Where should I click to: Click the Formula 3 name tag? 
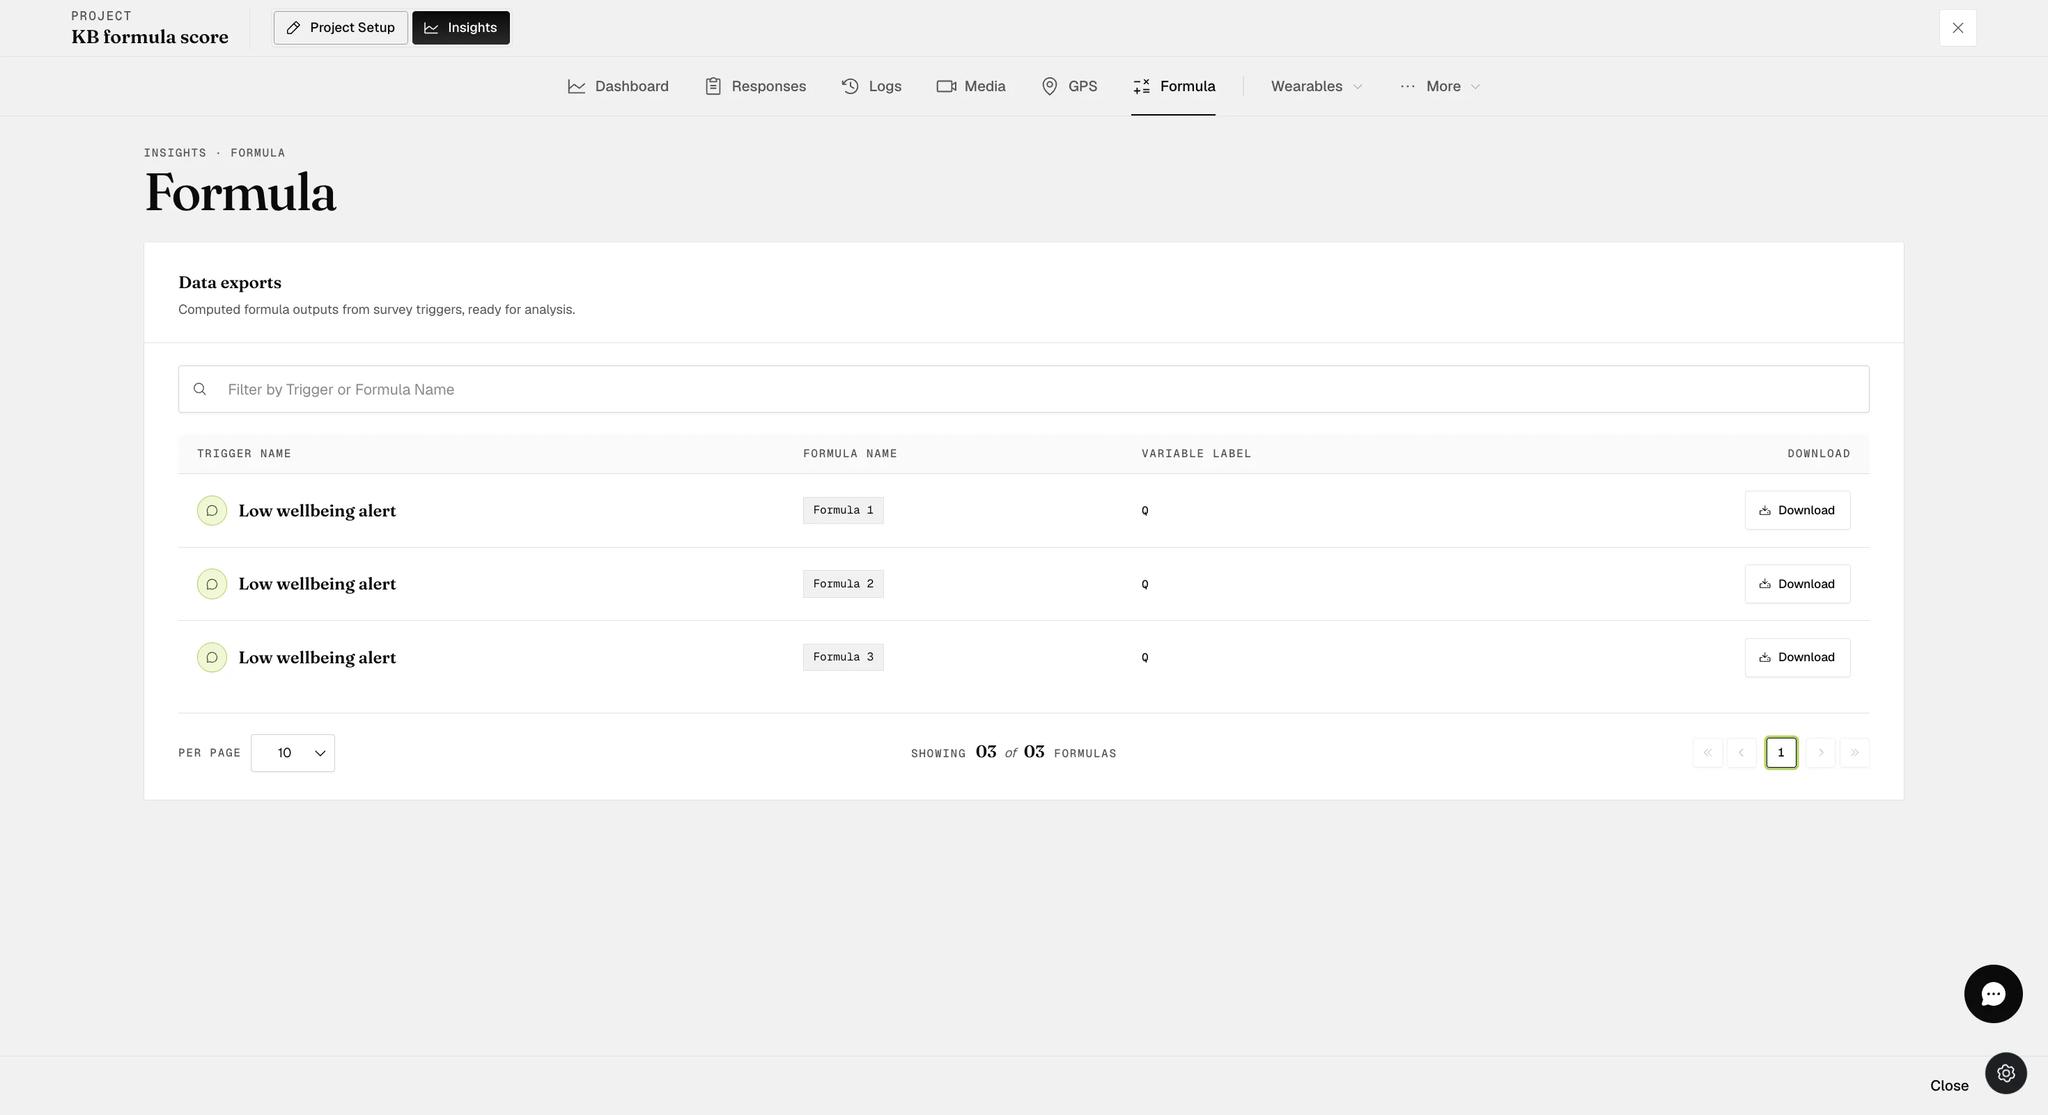[843, 657]
